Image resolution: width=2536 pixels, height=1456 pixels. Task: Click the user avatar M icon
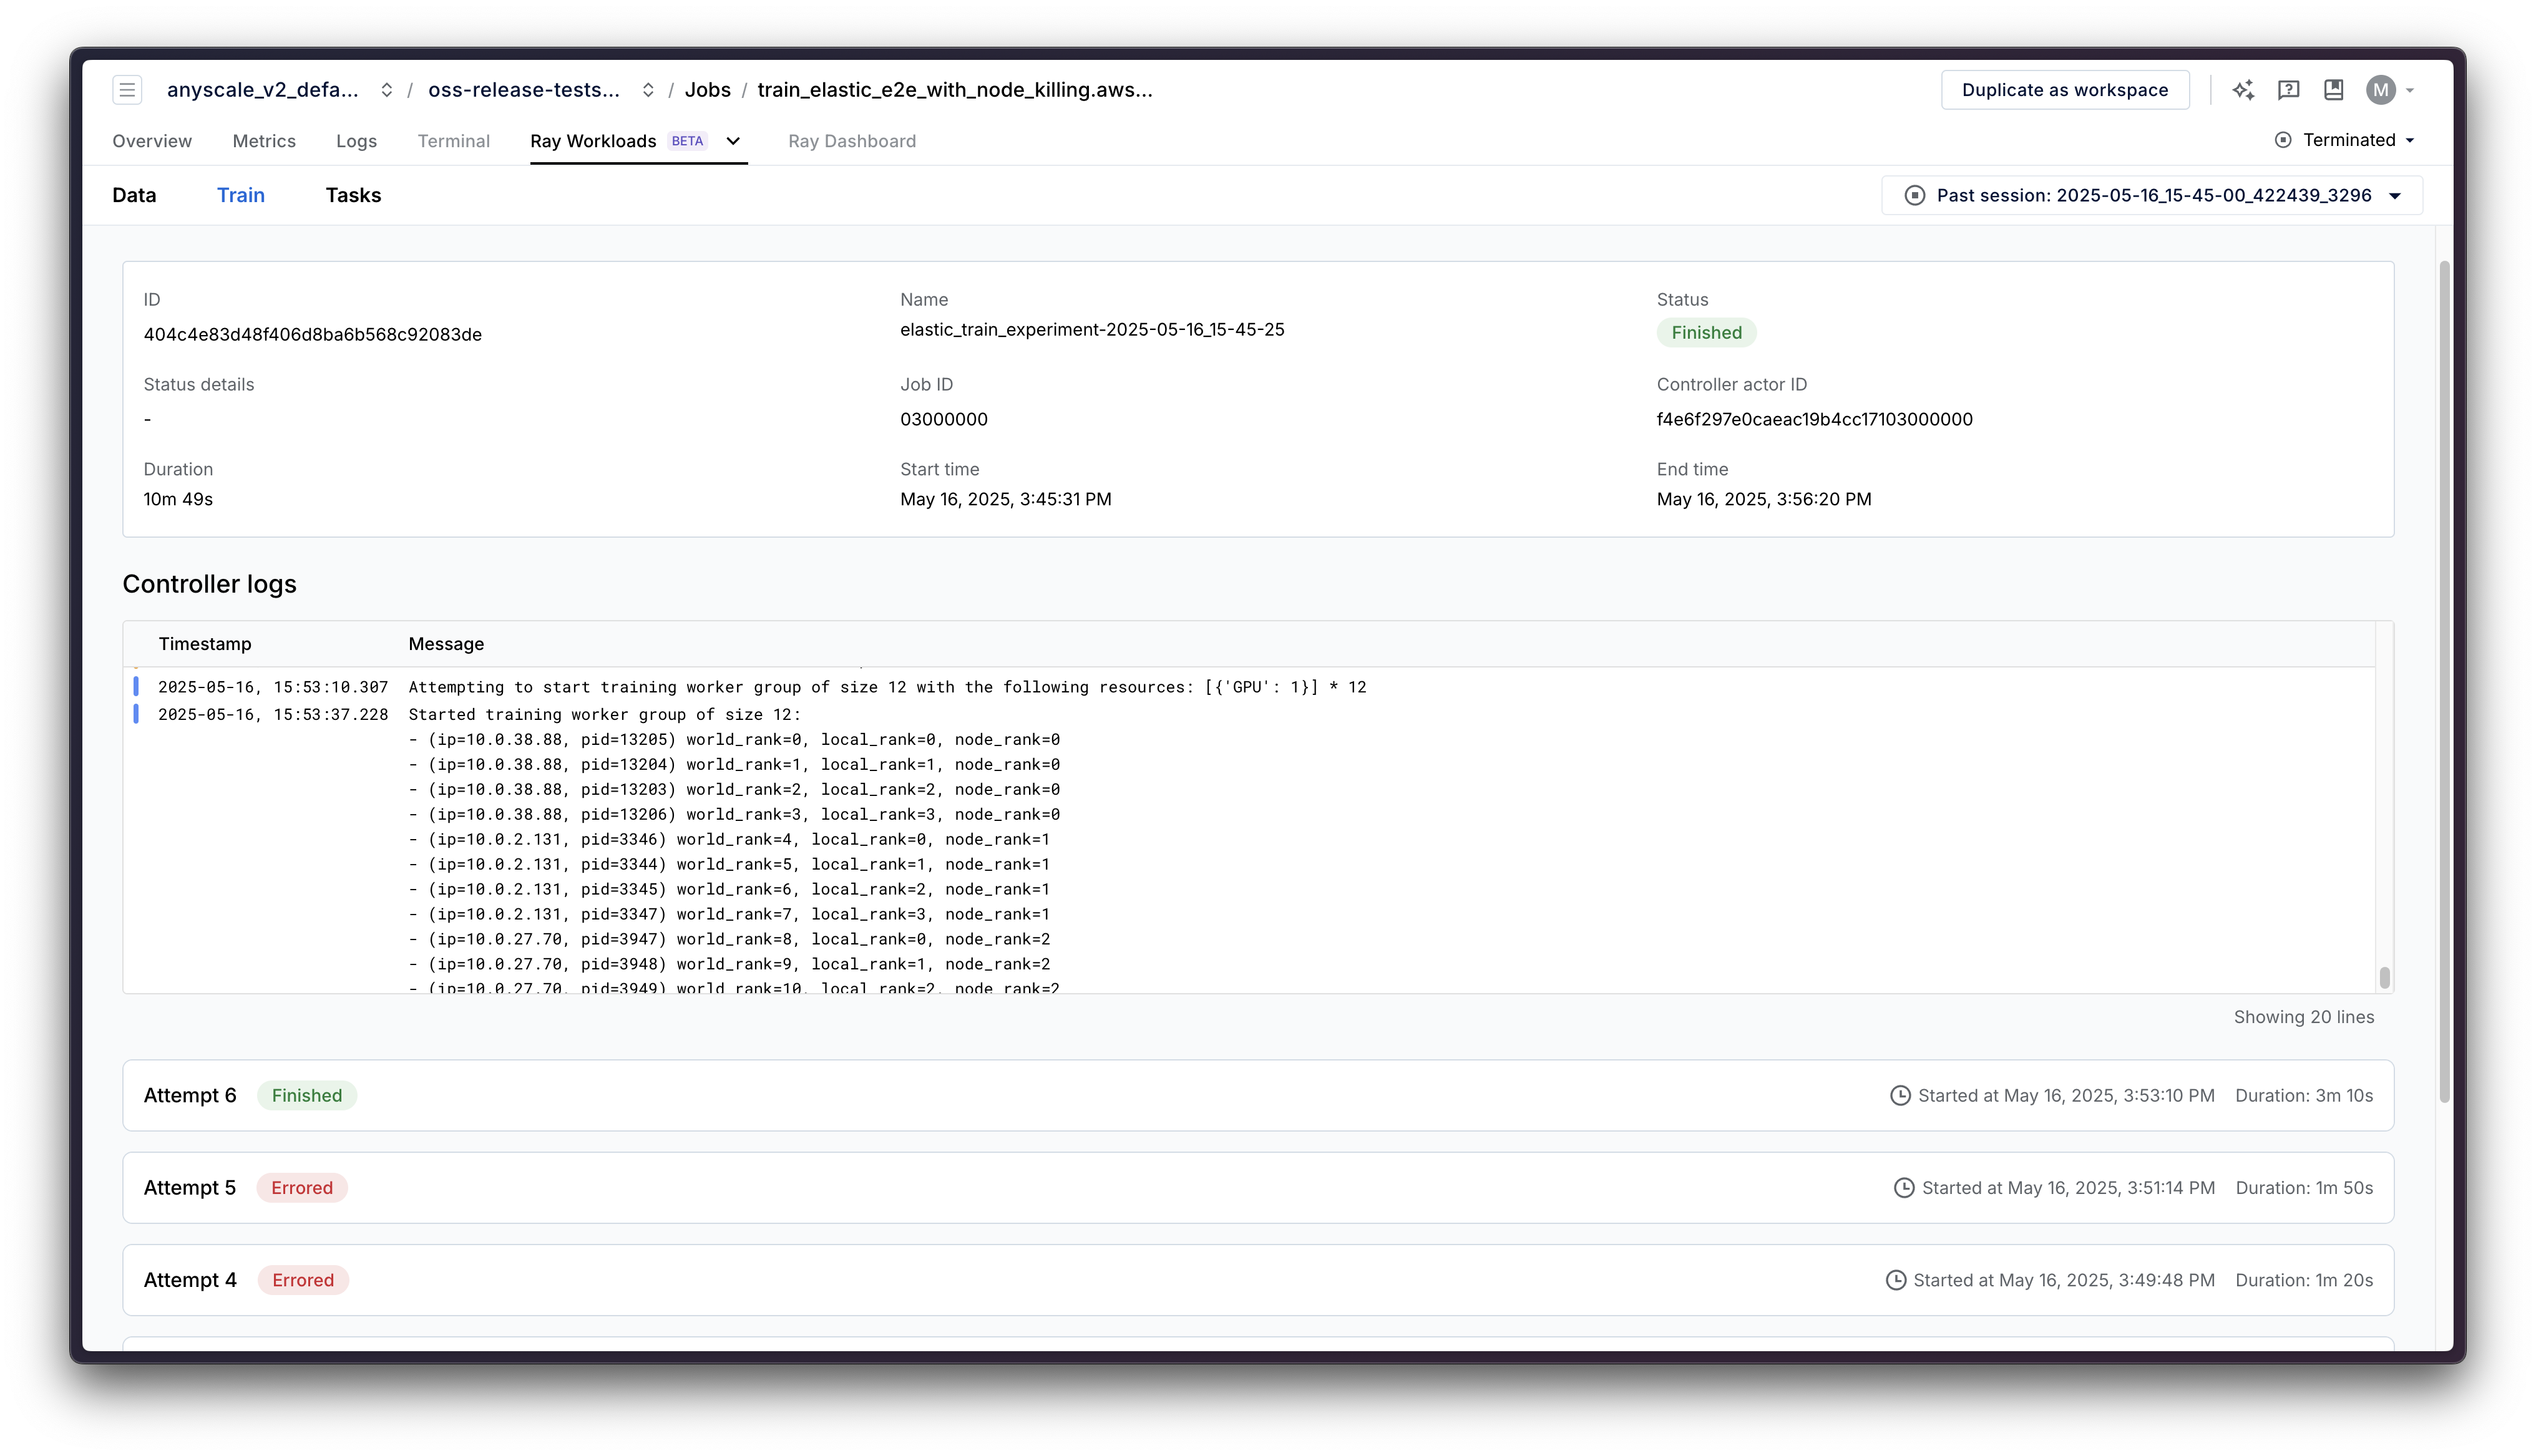[x=2380, y=90]
